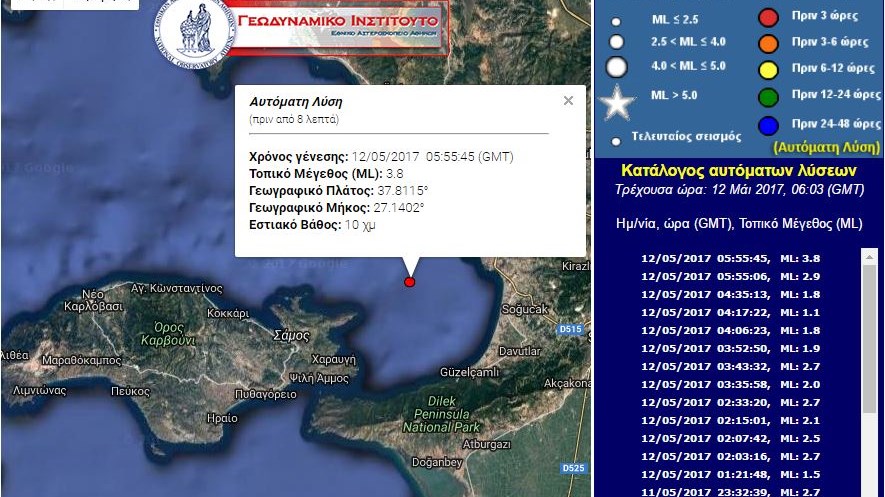885x497 pixels.
Task: Select catalog entry 02:07:42 ML: 2.5
Action: pos(730,439)
